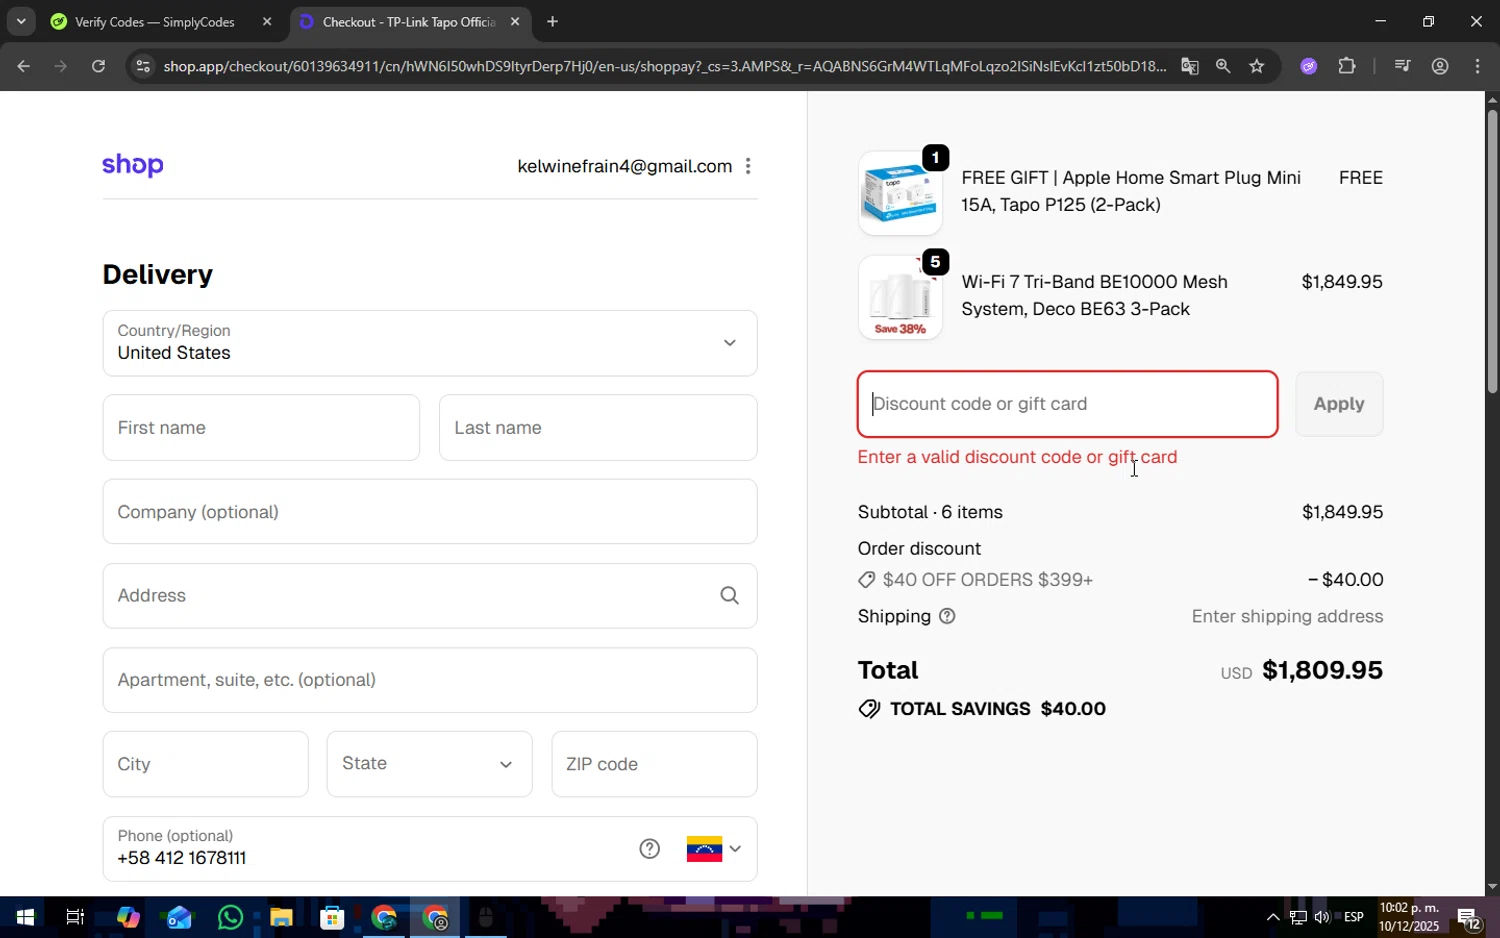Click the Shop logo
This screenshot has width=1500, height=938.
pos(133,166)
